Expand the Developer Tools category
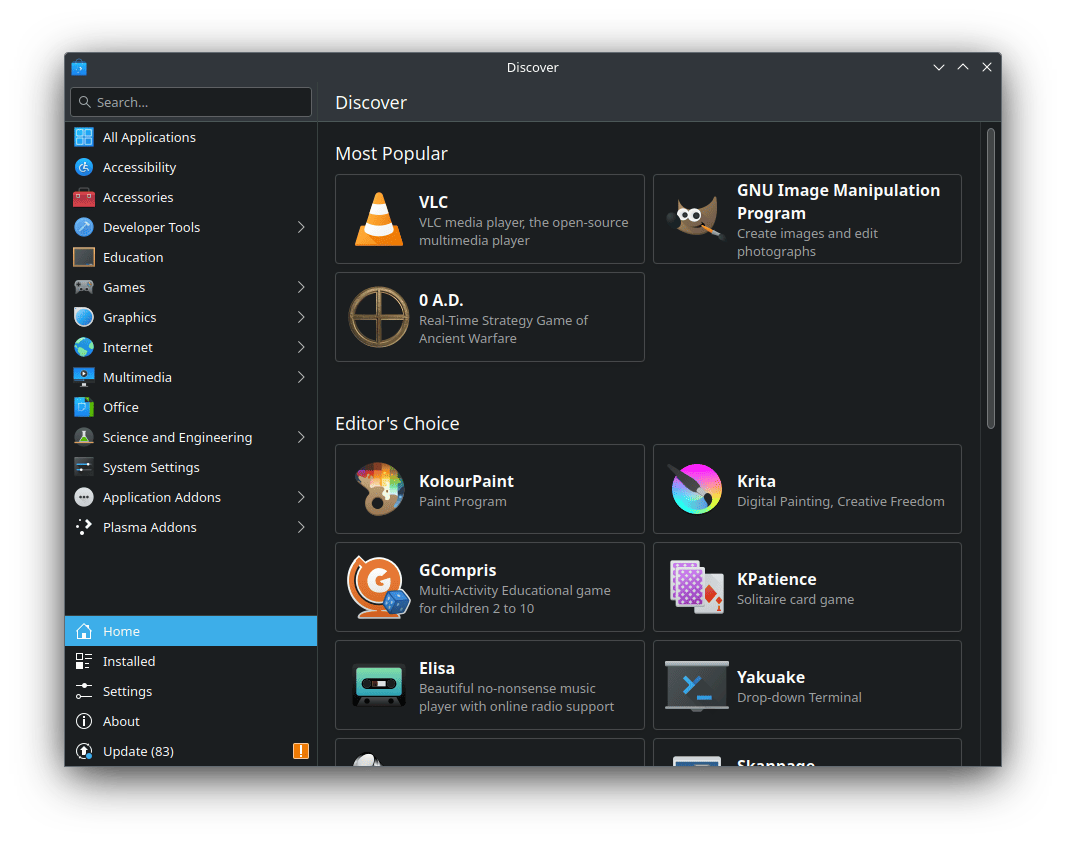The width and height of the screenshot is (1066, 843). (301, 227)
